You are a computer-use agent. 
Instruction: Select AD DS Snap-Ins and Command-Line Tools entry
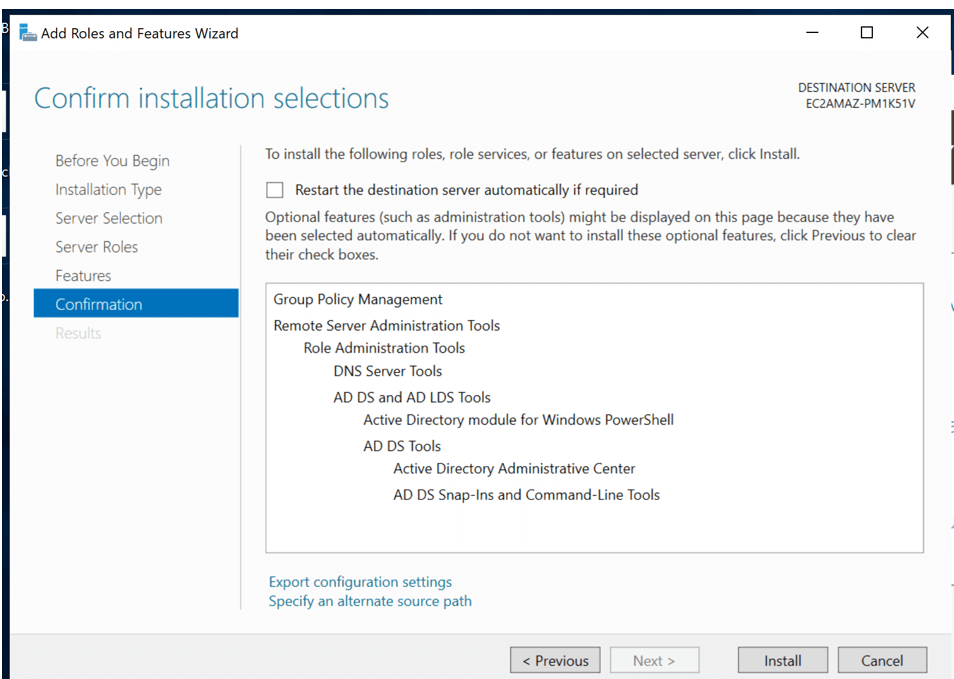[x=526, y=495]
